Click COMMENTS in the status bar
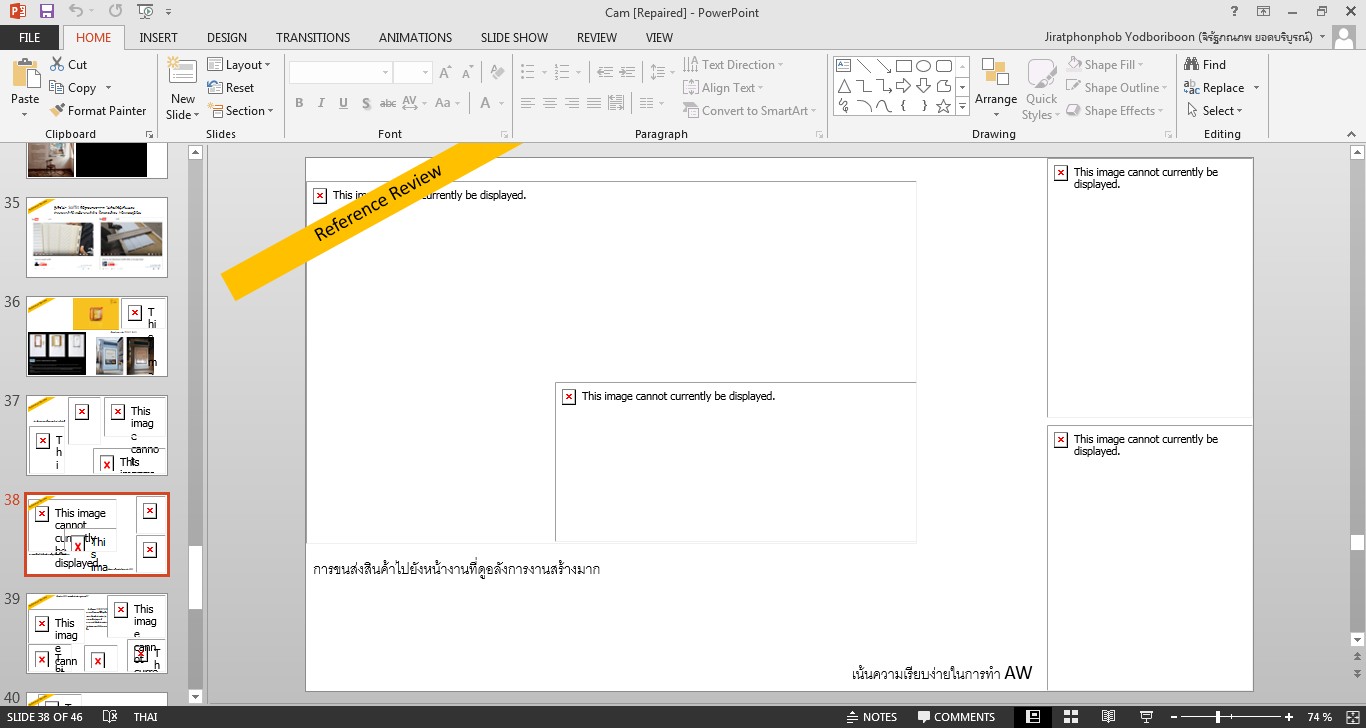The width and height of the screenshot is (1366, 728). tap(956, 717)
